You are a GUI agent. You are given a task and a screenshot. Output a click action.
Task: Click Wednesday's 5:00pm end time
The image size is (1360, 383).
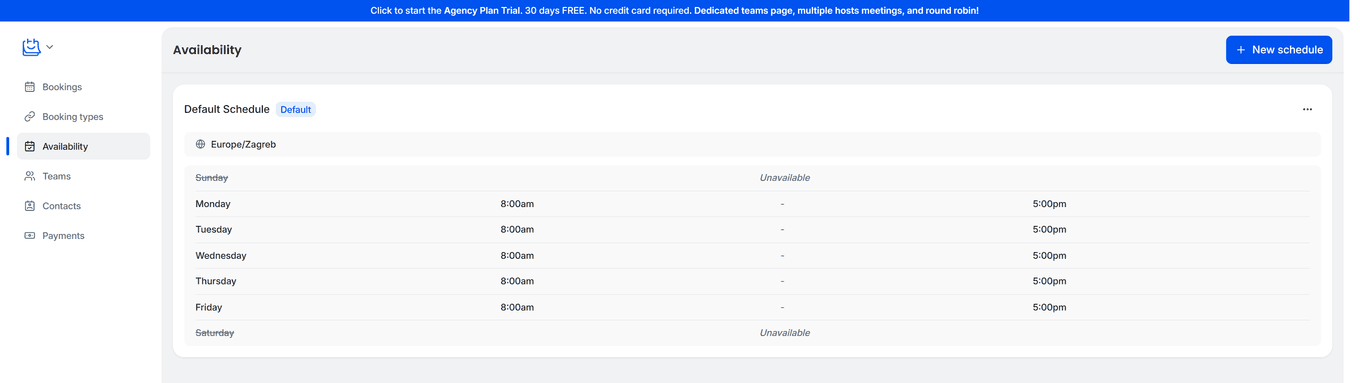tap(1049, 256)
